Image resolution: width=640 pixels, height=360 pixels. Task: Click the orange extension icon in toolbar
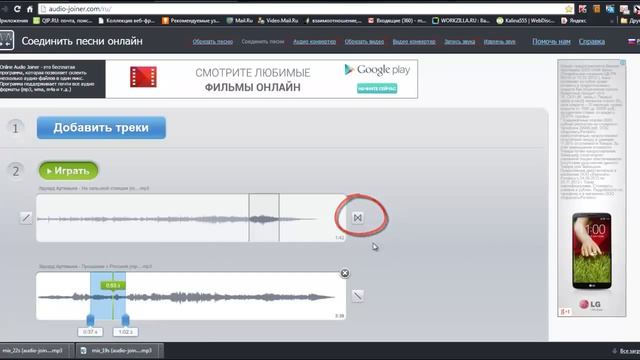coord(596,9)
